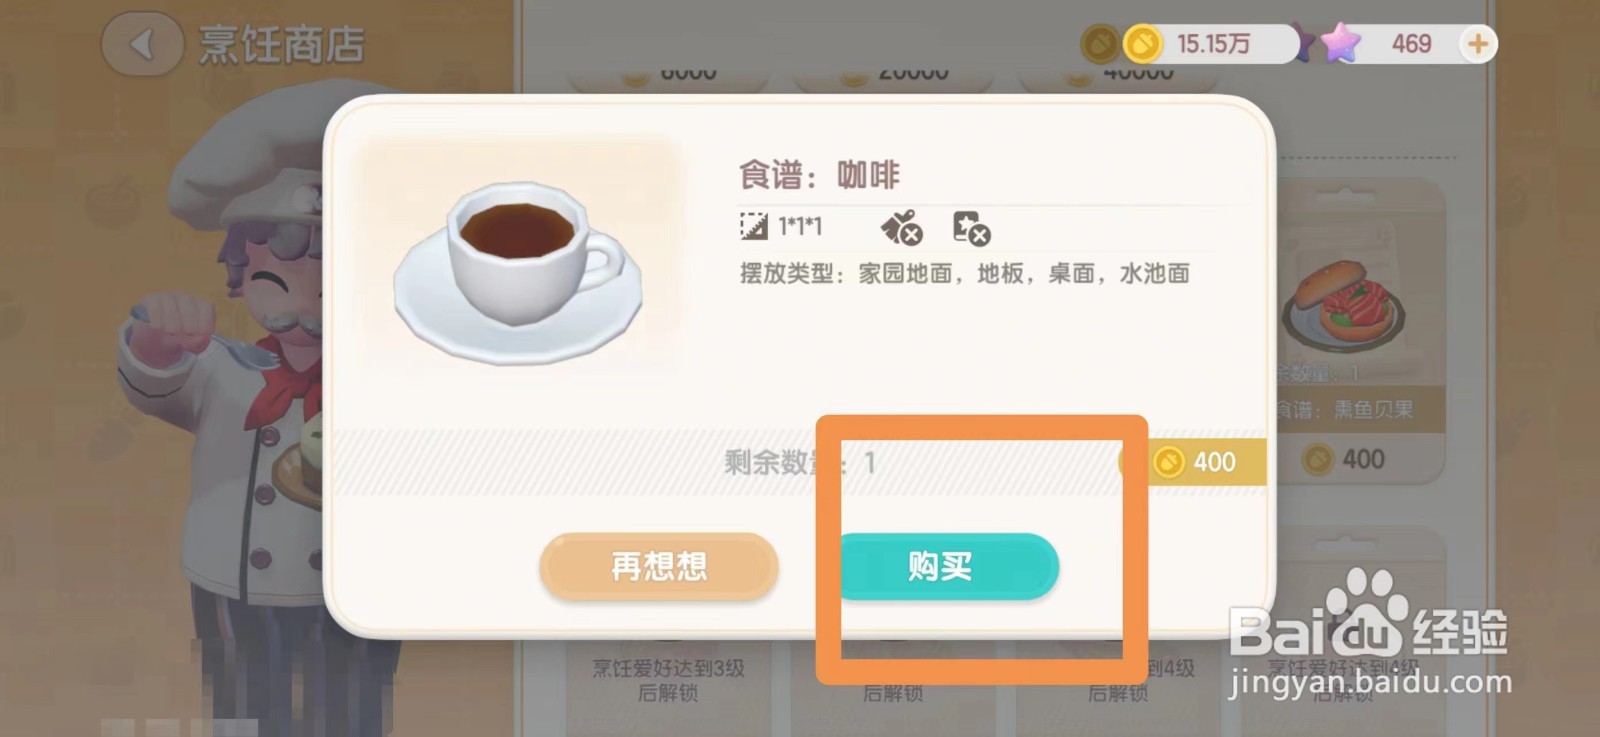1600x737 pixels.
Task: Click the 再想想 cancel button
Action: [659, 567]
